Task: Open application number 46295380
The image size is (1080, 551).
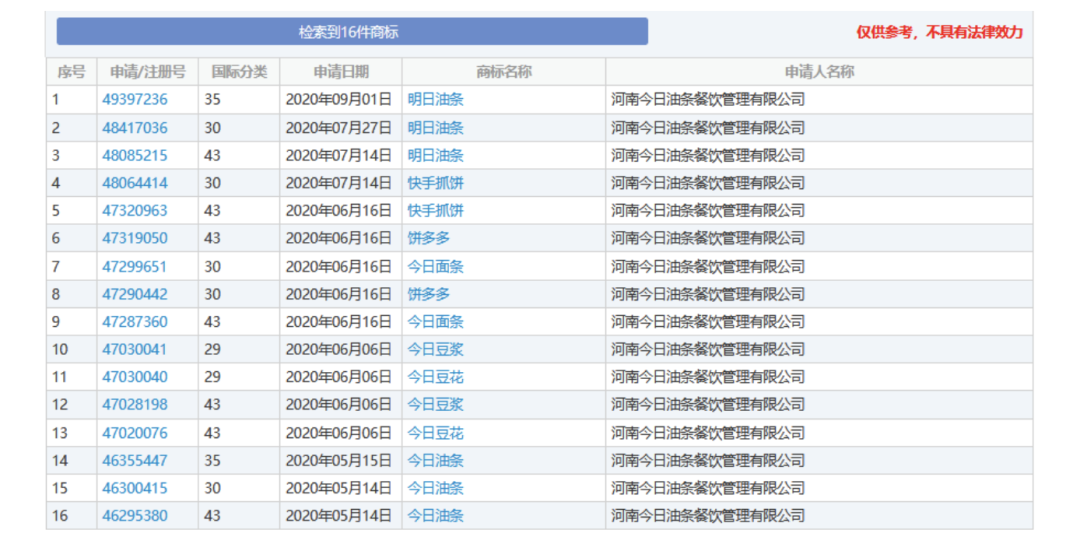Action: pyautogui.click(x=135, y=516)
